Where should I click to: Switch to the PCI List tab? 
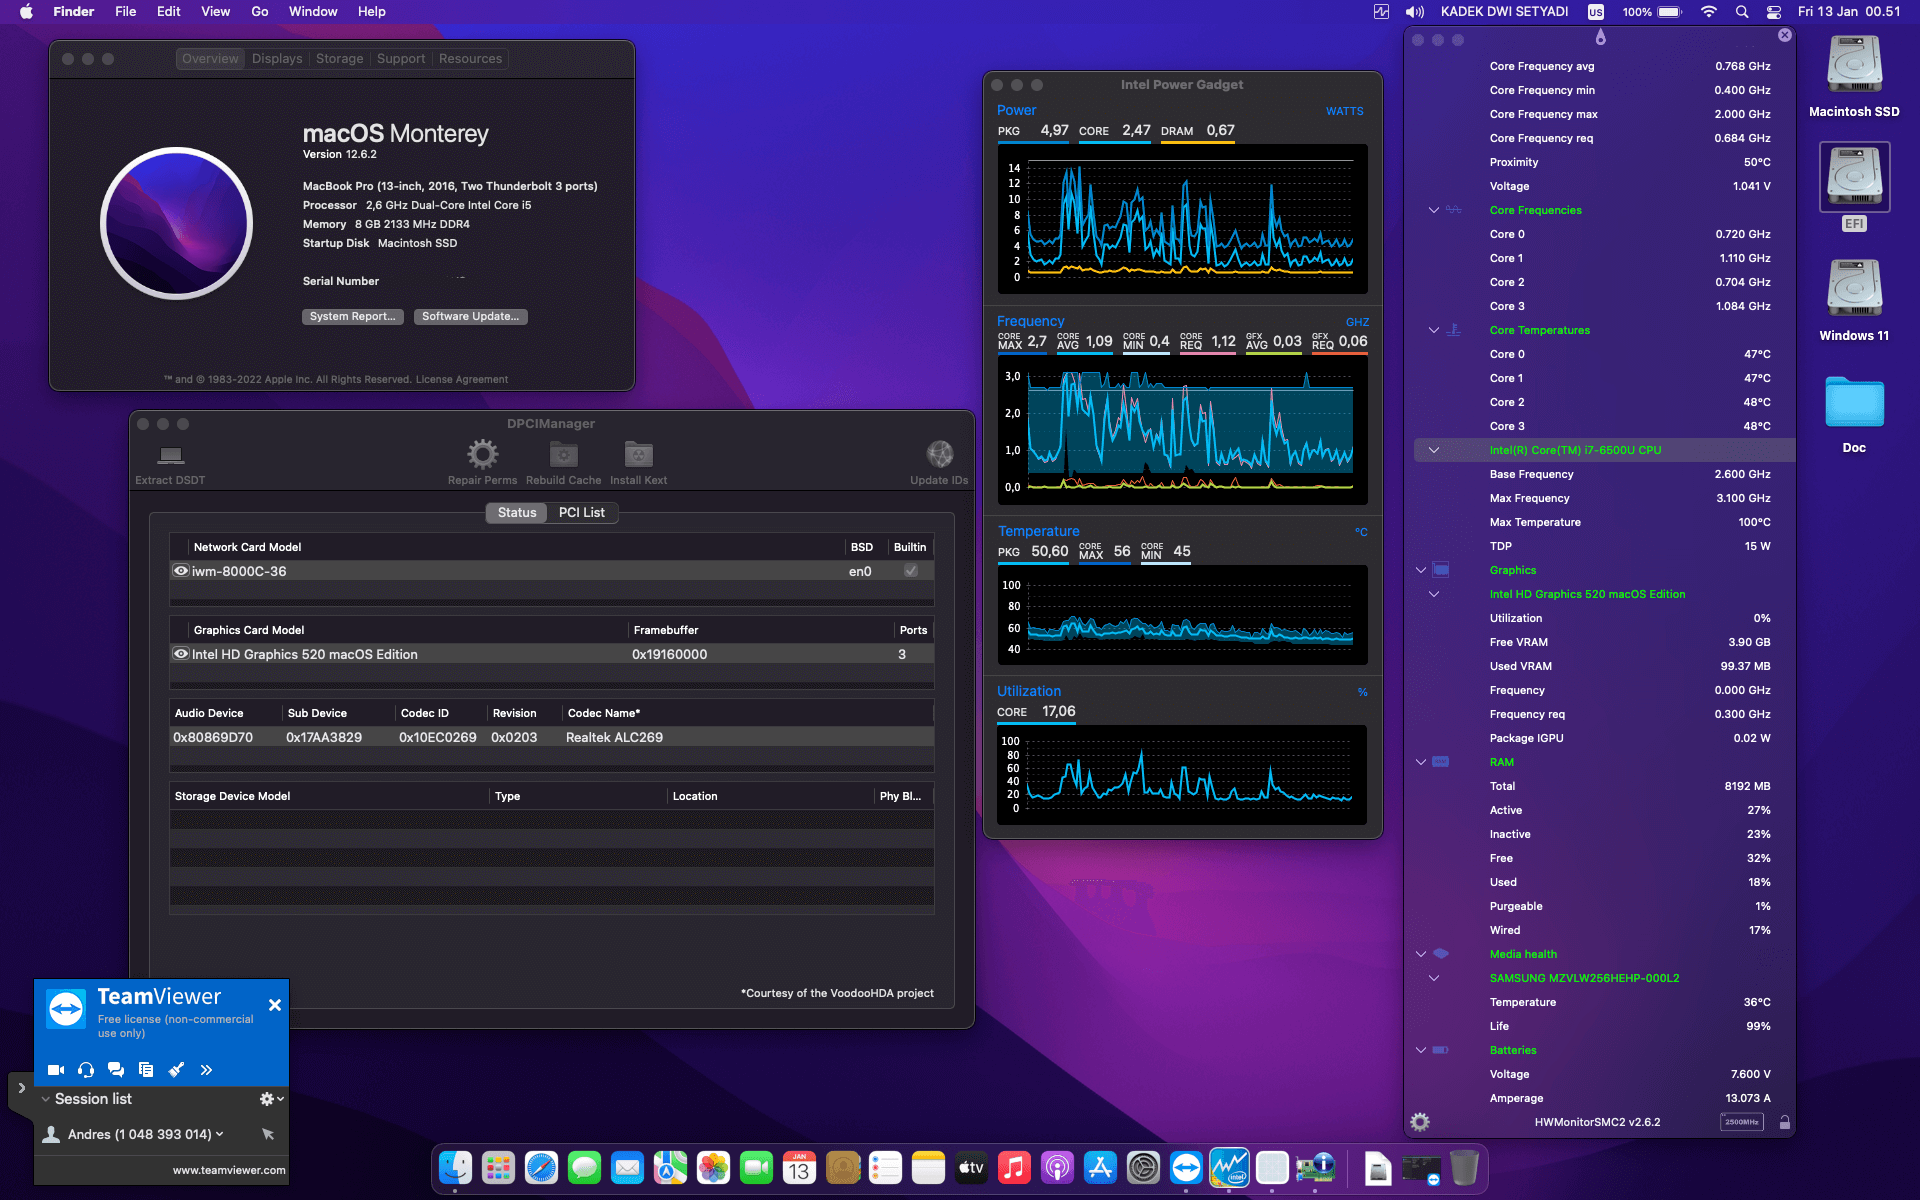581,512
